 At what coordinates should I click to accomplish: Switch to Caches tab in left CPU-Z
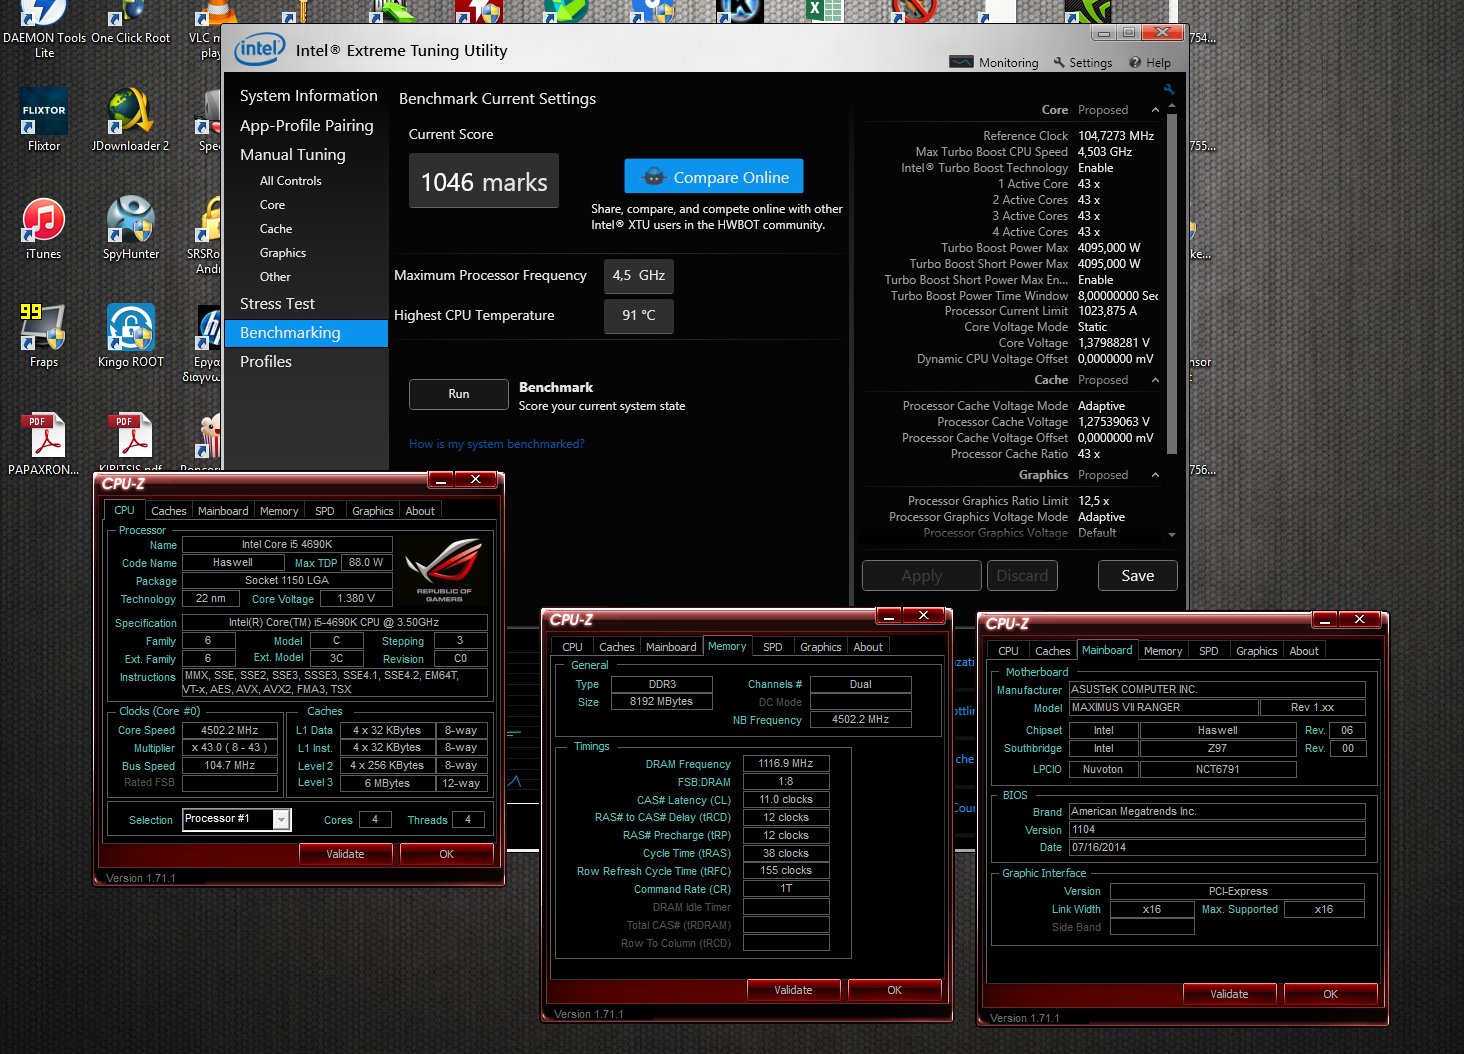click(x=169, y=511)
